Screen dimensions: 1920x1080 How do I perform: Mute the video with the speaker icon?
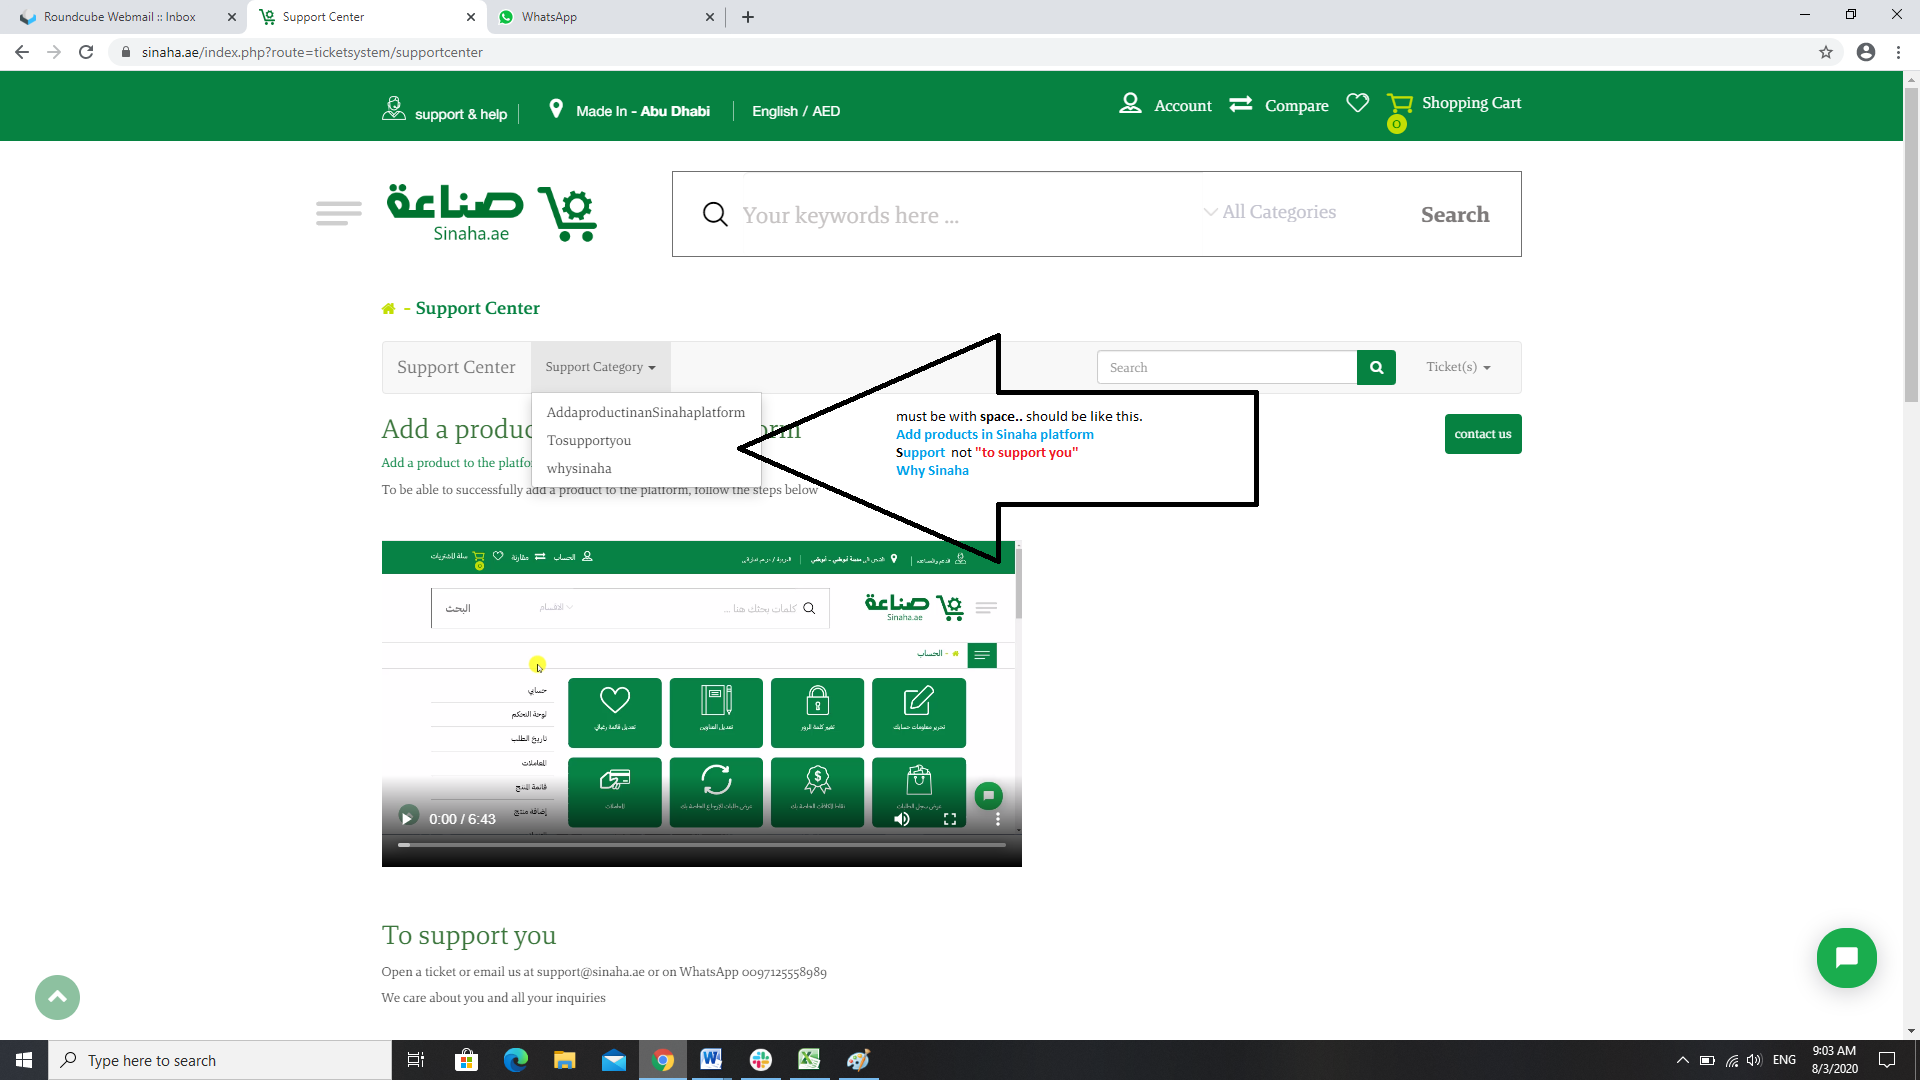[902, 819]
